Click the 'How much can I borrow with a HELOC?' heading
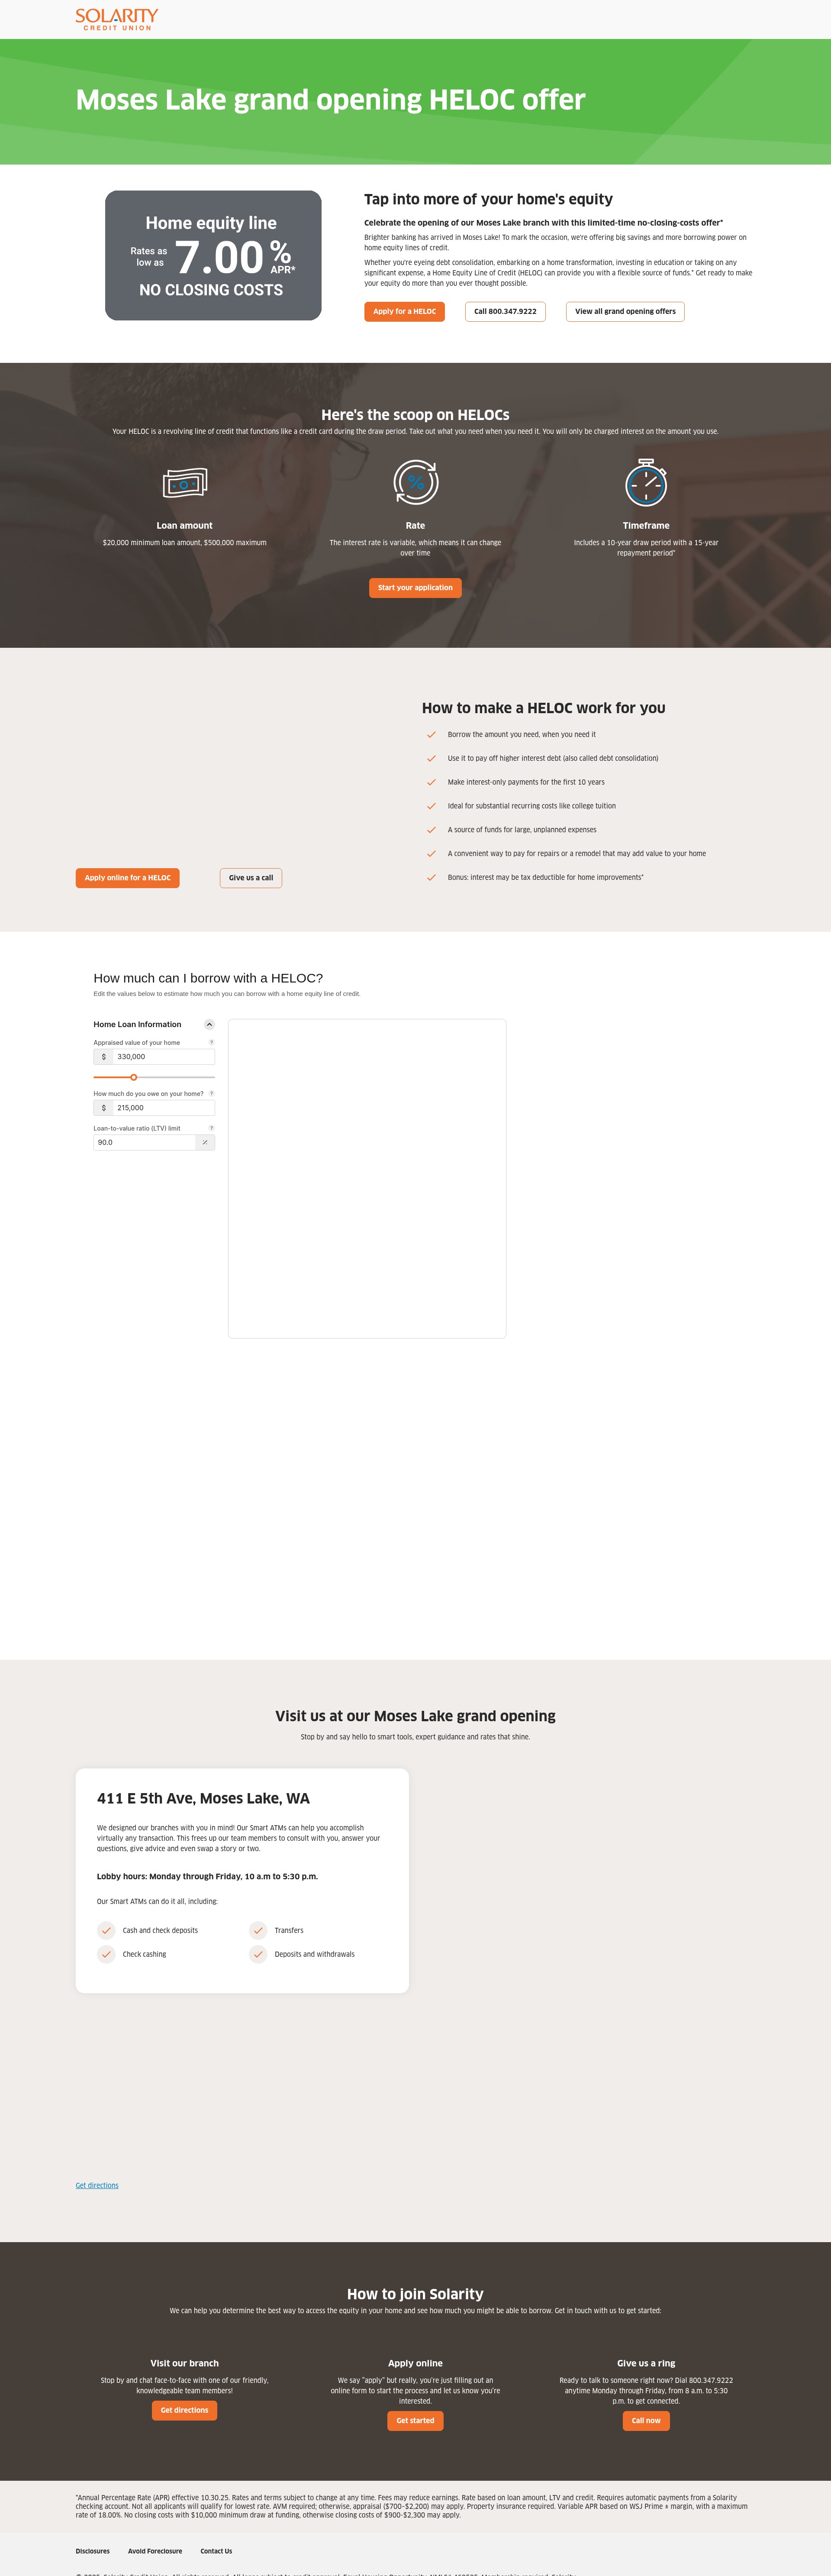This screenshot has height=2576, width=831. tap(208, 978)
